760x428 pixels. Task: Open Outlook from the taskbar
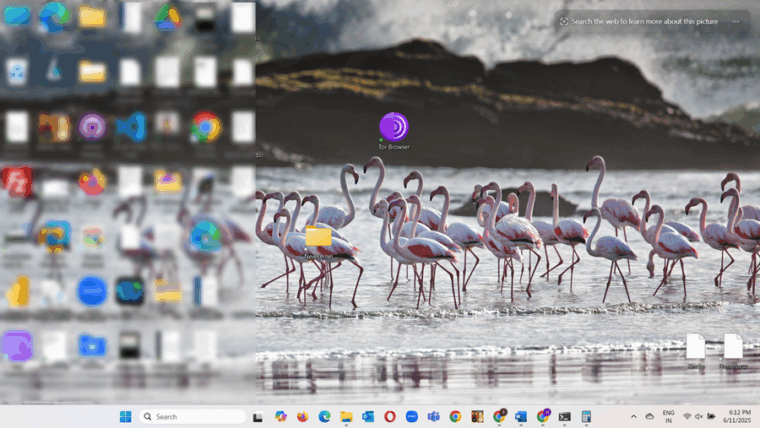(x=368, y=416)
